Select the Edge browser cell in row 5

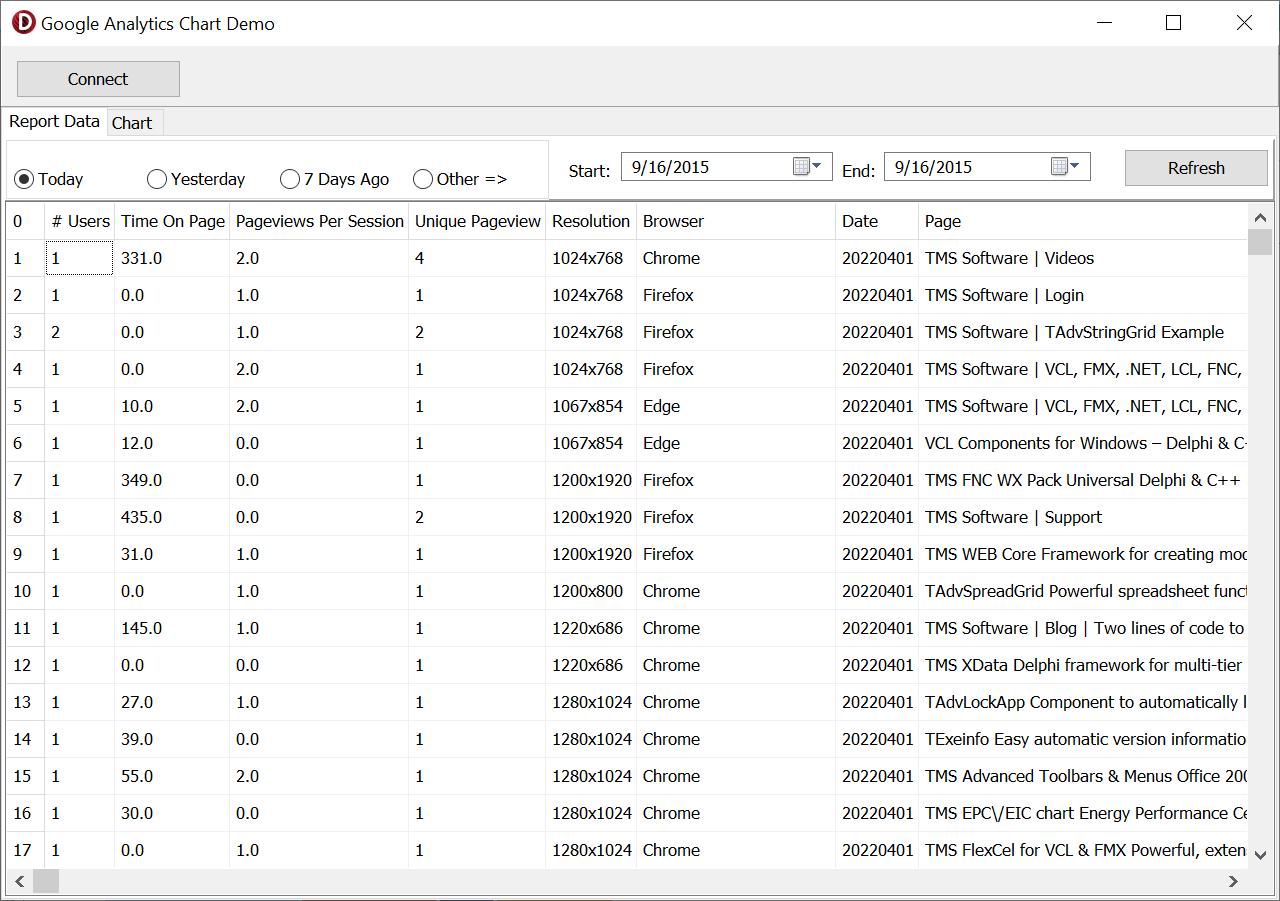pyautogui.click(x=736, y=406)
